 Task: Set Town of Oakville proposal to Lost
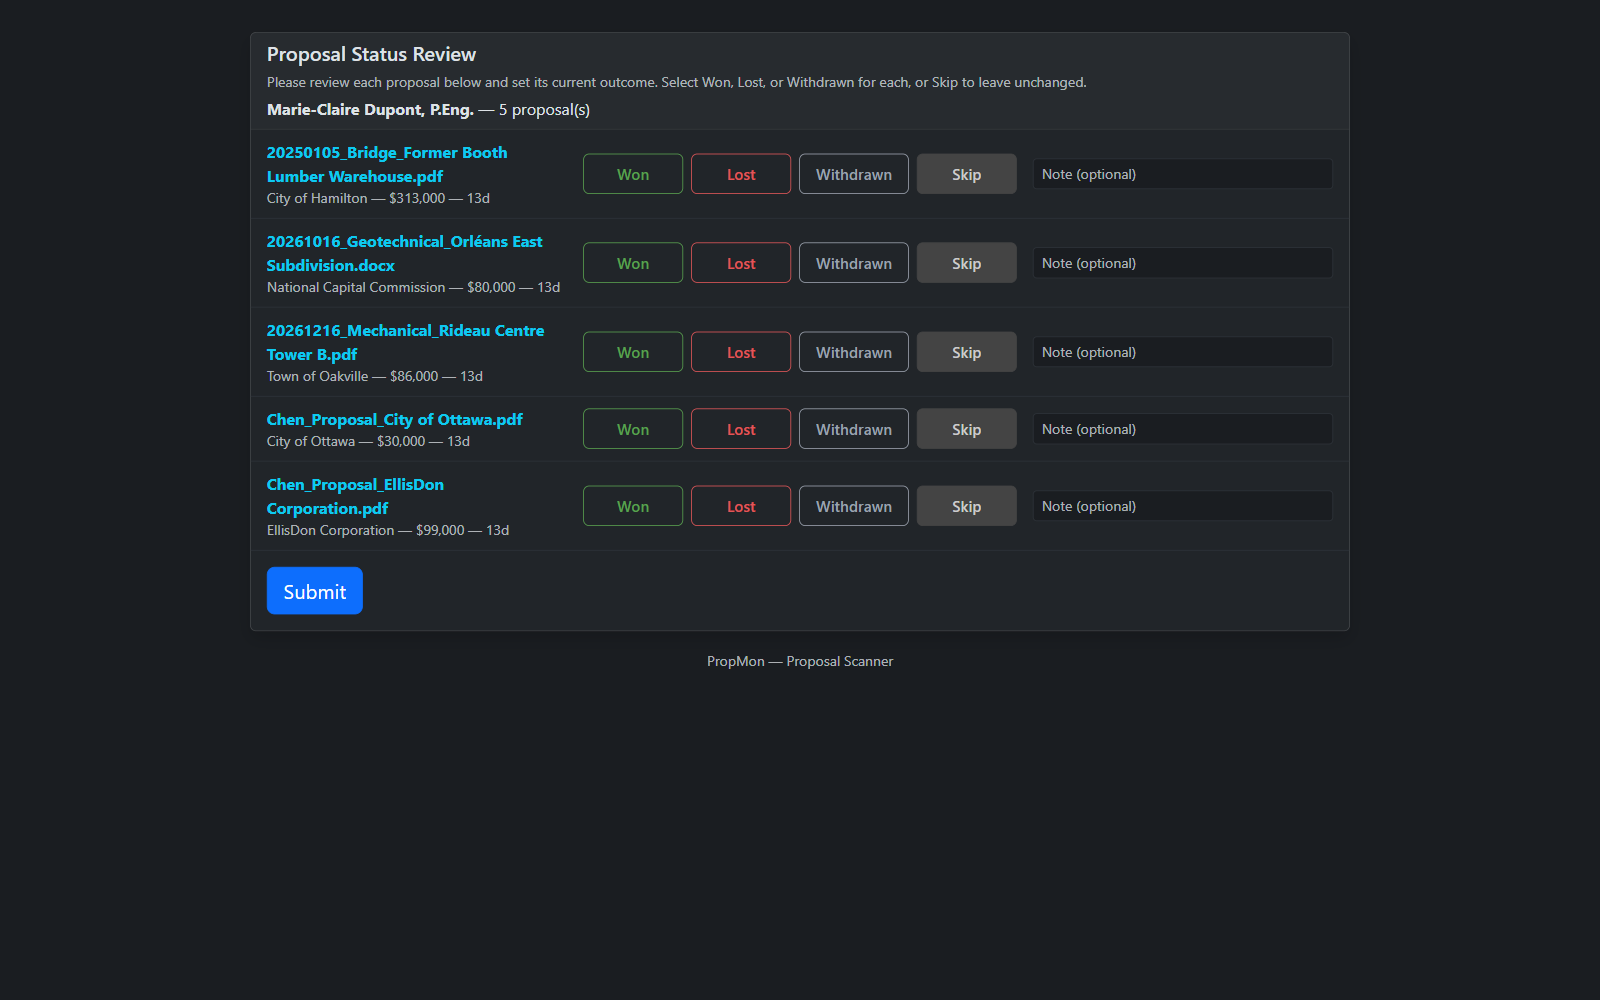coord(740,352)
